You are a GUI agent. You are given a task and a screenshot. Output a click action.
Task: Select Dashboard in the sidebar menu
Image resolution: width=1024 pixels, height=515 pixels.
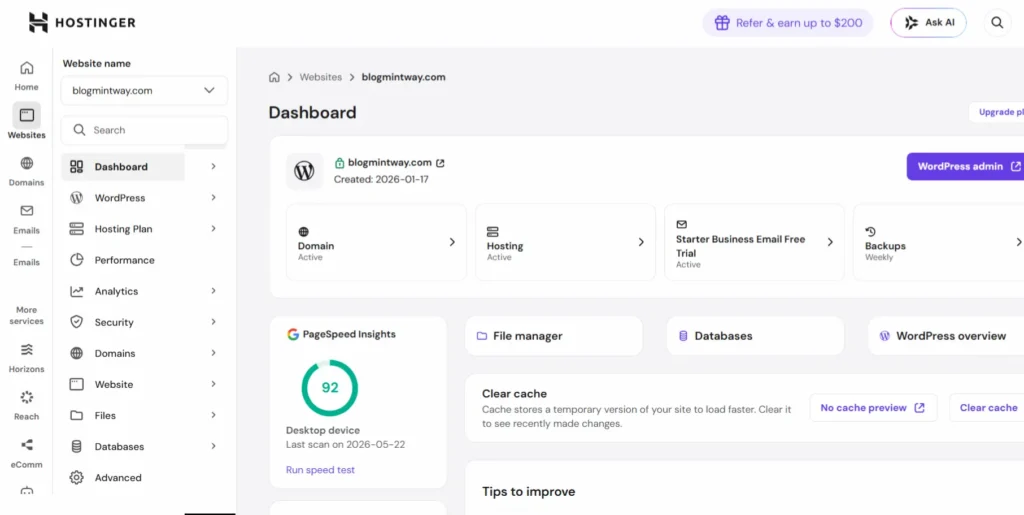pos(123,166)
